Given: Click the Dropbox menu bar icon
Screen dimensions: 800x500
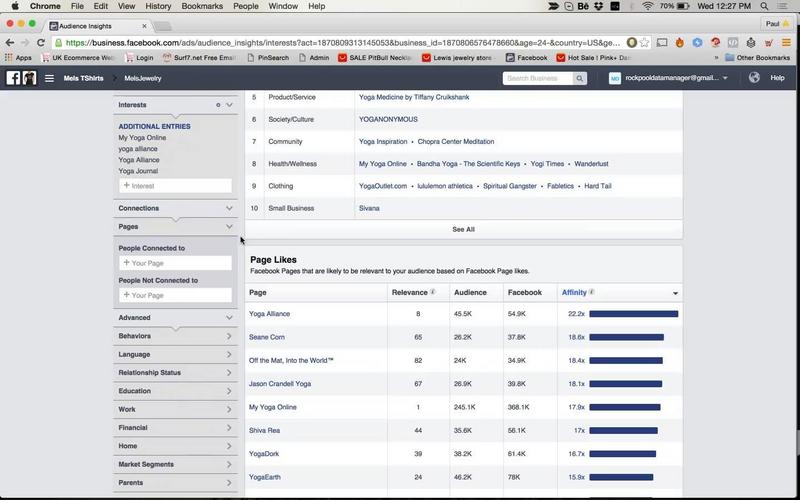Looking at the screenshot, I should click(598, 6).
